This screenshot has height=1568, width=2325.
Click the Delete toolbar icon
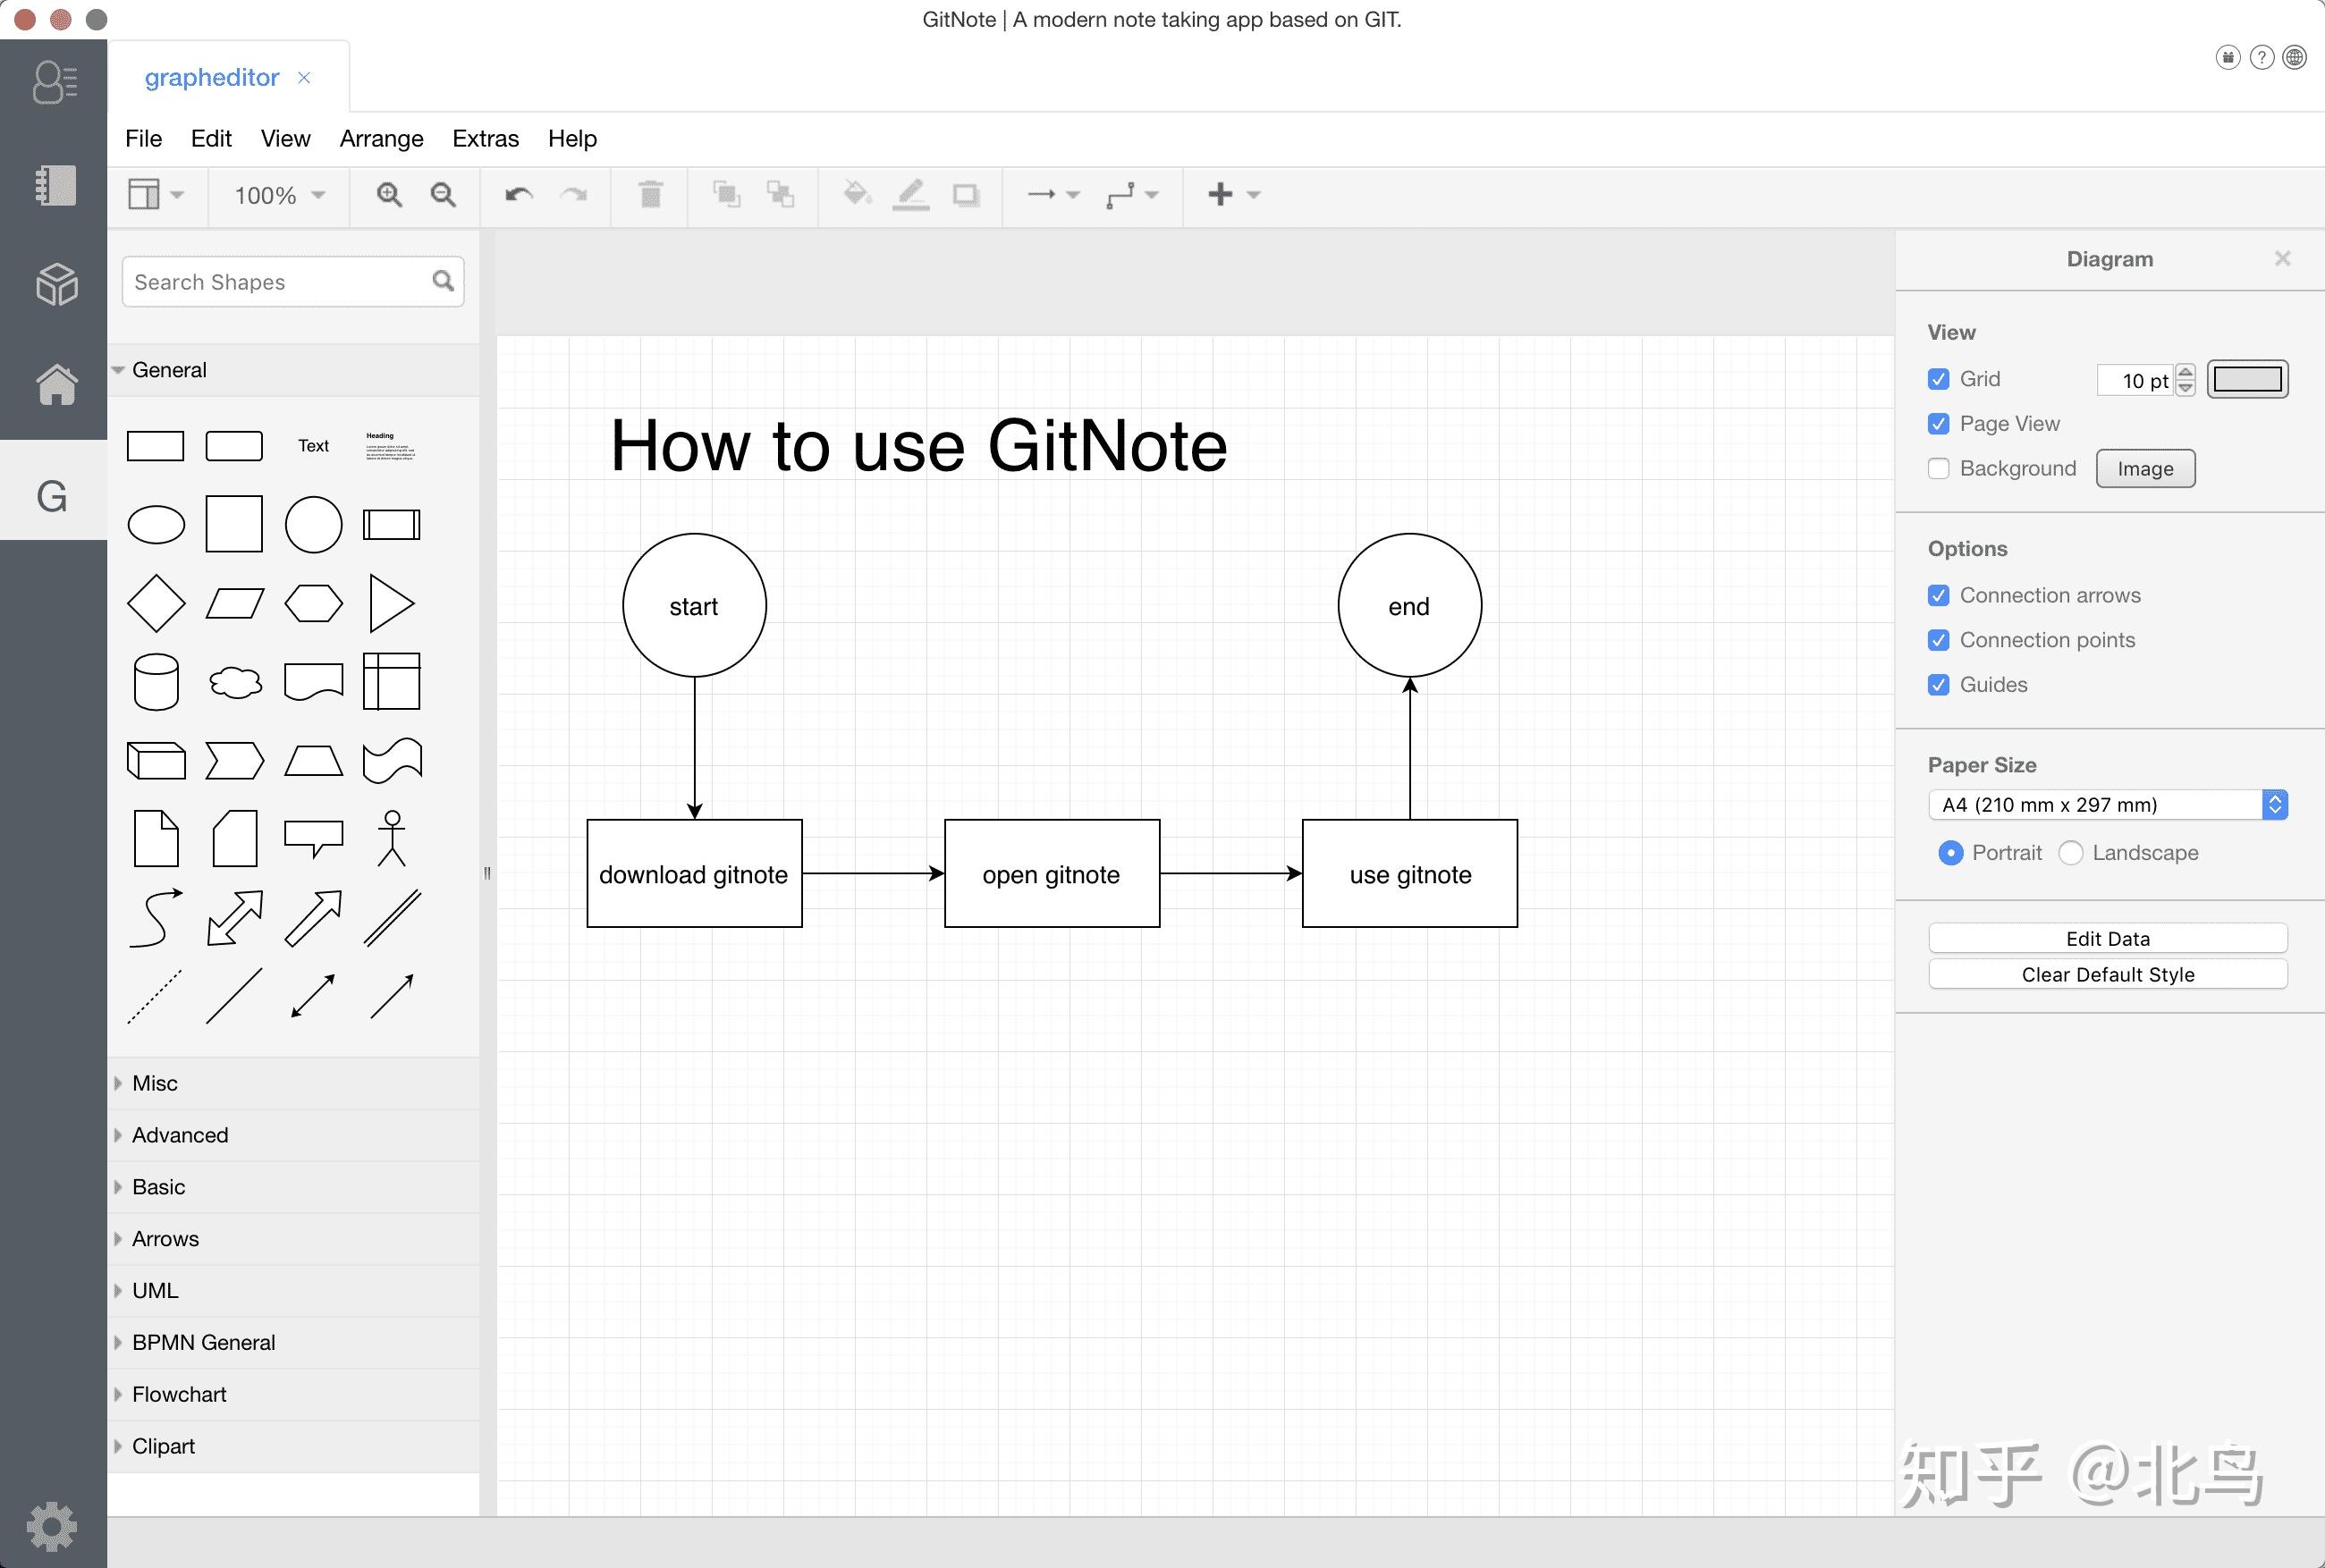[x=649, y=195]
